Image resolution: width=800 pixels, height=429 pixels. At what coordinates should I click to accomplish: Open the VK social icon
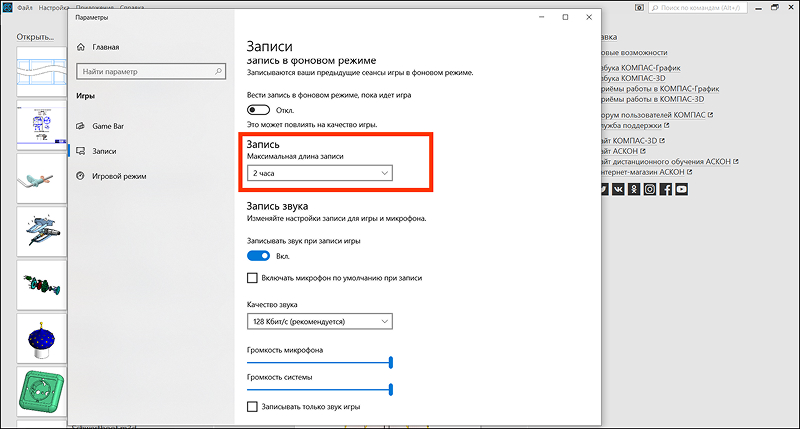618,189
